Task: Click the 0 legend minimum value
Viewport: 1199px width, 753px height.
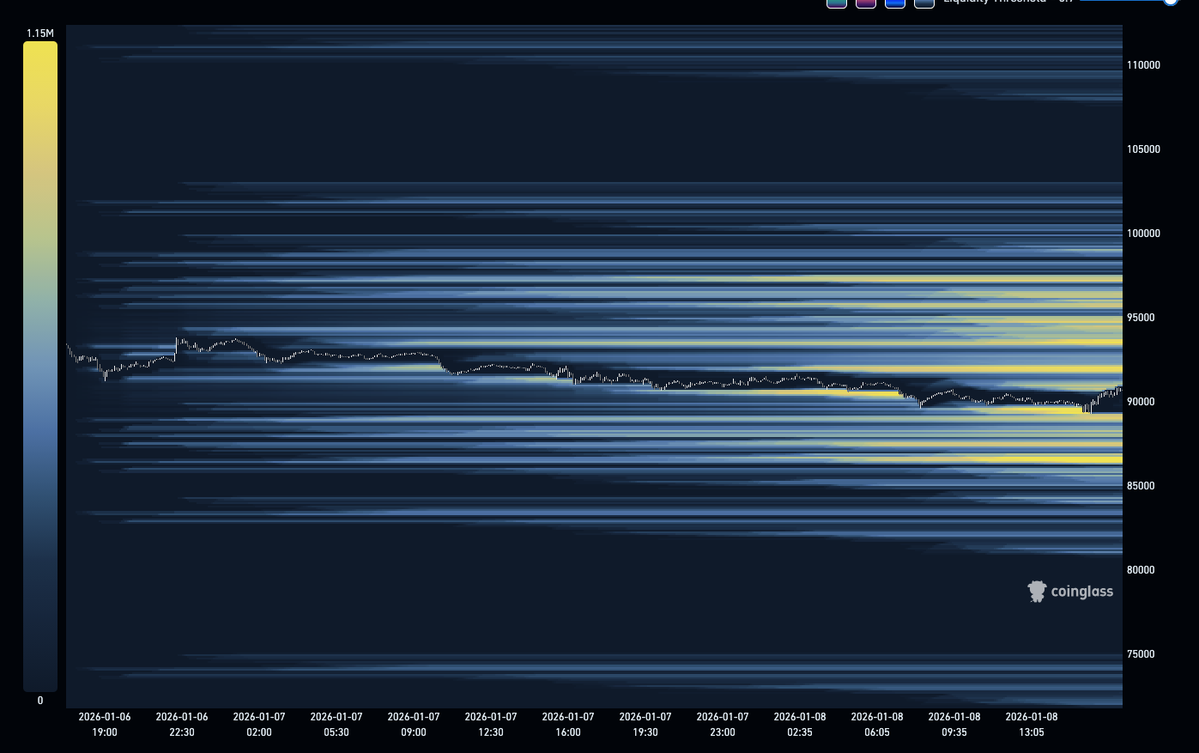Action: pyautogui.click(x=41, y=700)
